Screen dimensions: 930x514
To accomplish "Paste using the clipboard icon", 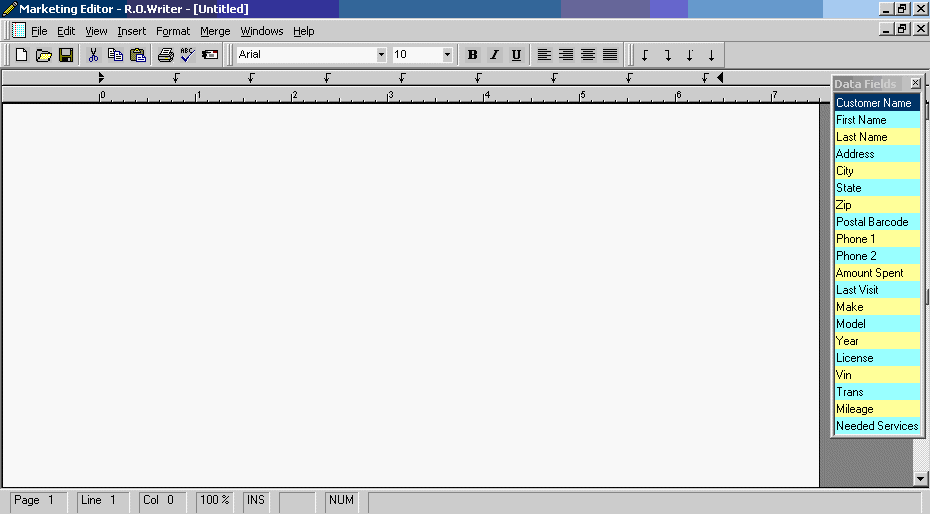I will [138, 55].
